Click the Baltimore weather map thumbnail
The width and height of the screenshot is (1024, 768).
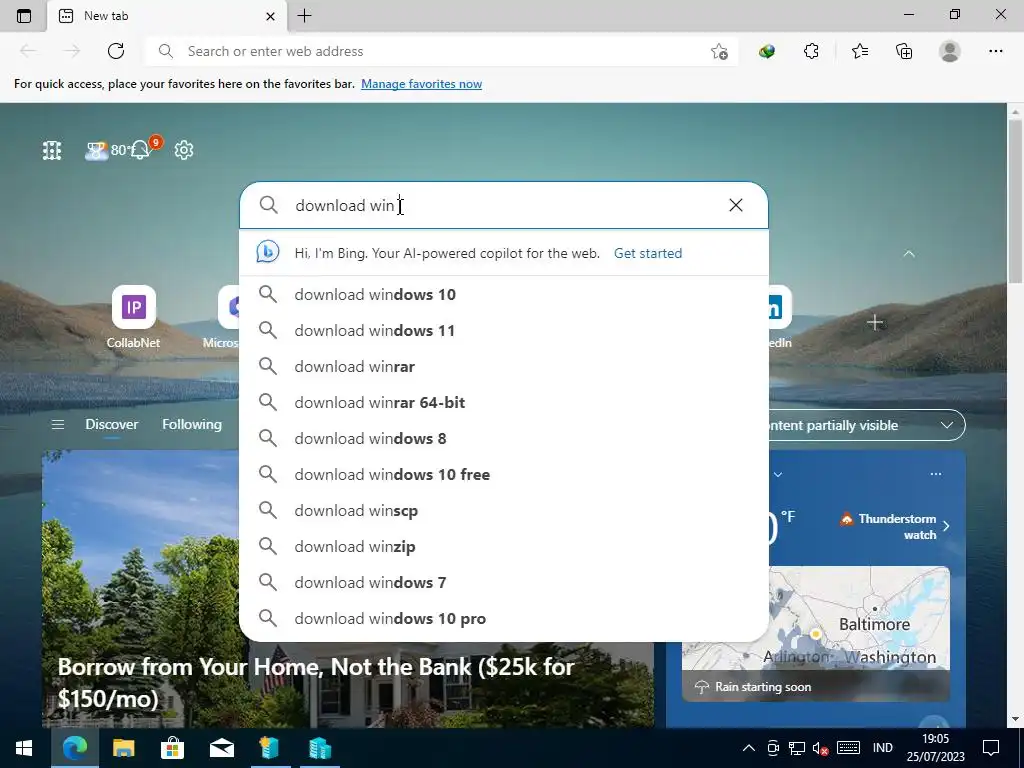[x=816, y=633]
